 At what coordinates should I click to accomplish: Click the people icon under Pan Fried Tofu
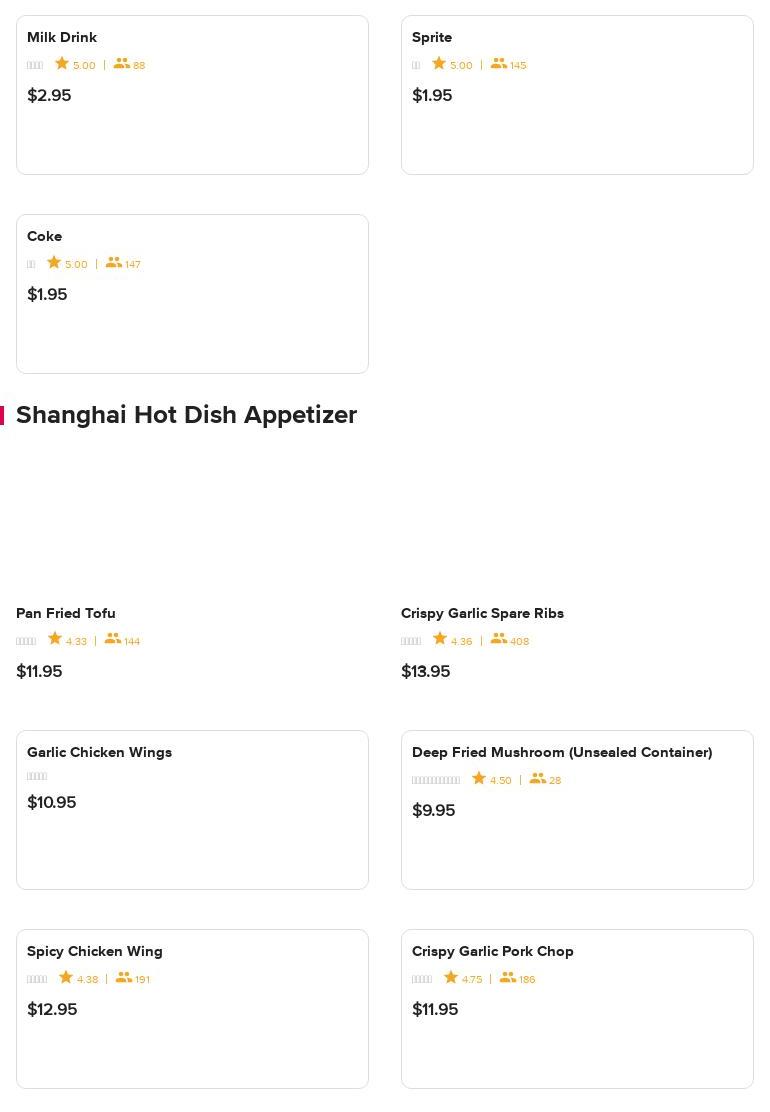pyautogui.click(x=113, y=639)
